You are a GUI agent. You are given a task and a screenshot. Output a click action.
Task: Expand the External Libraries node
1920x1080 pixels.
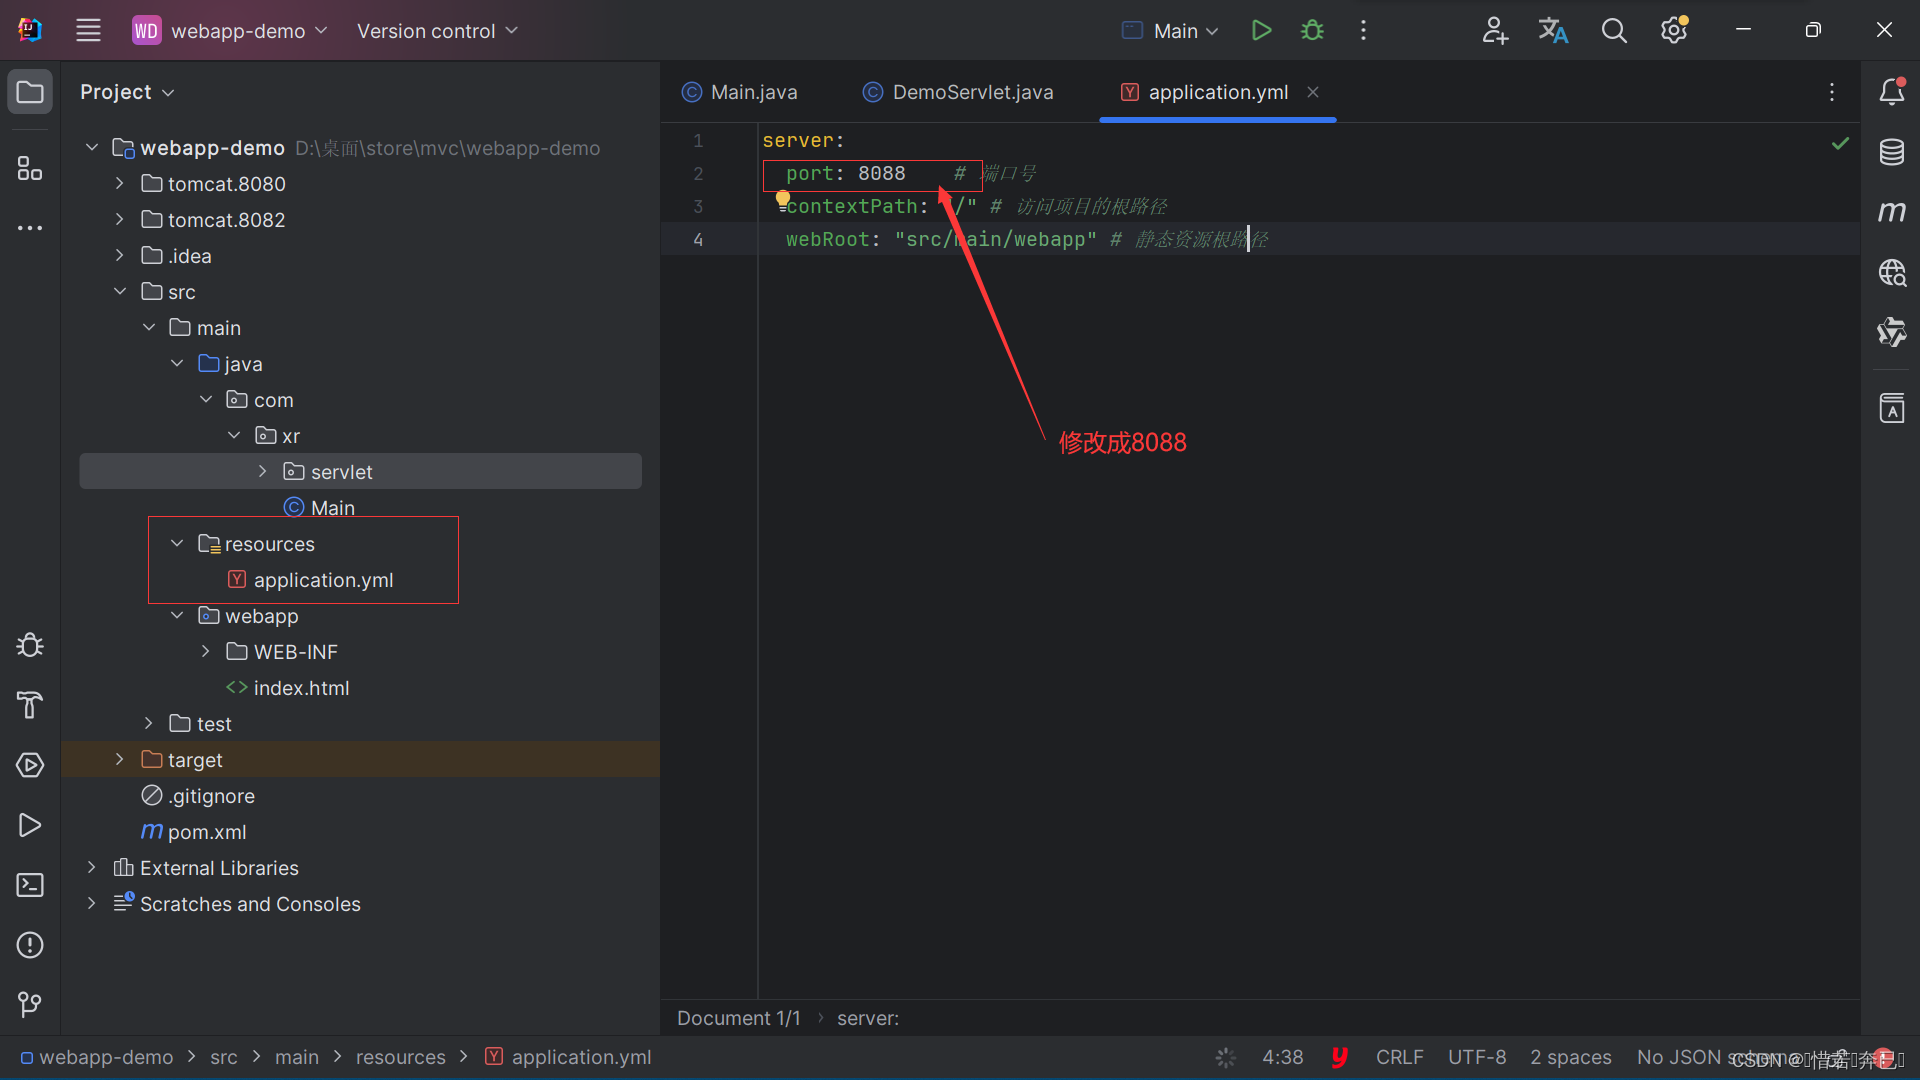(91, 868)
